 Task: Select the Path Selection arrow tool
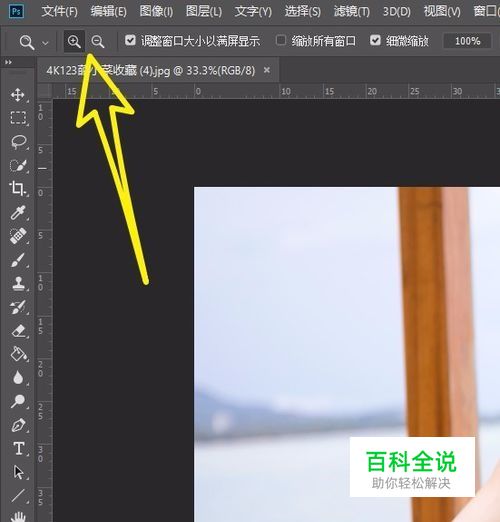[x=18, y=472]
